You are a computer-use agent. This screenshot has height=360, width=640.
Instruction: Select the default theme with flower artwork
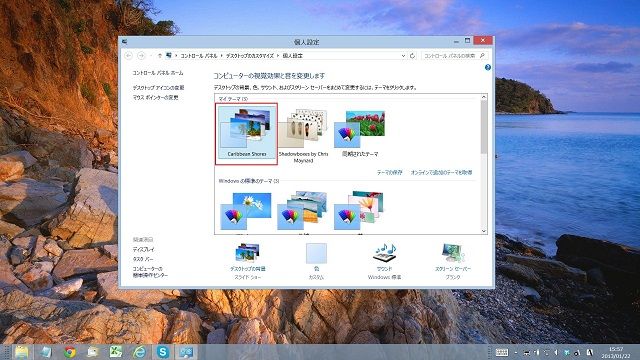coord(359,211)
